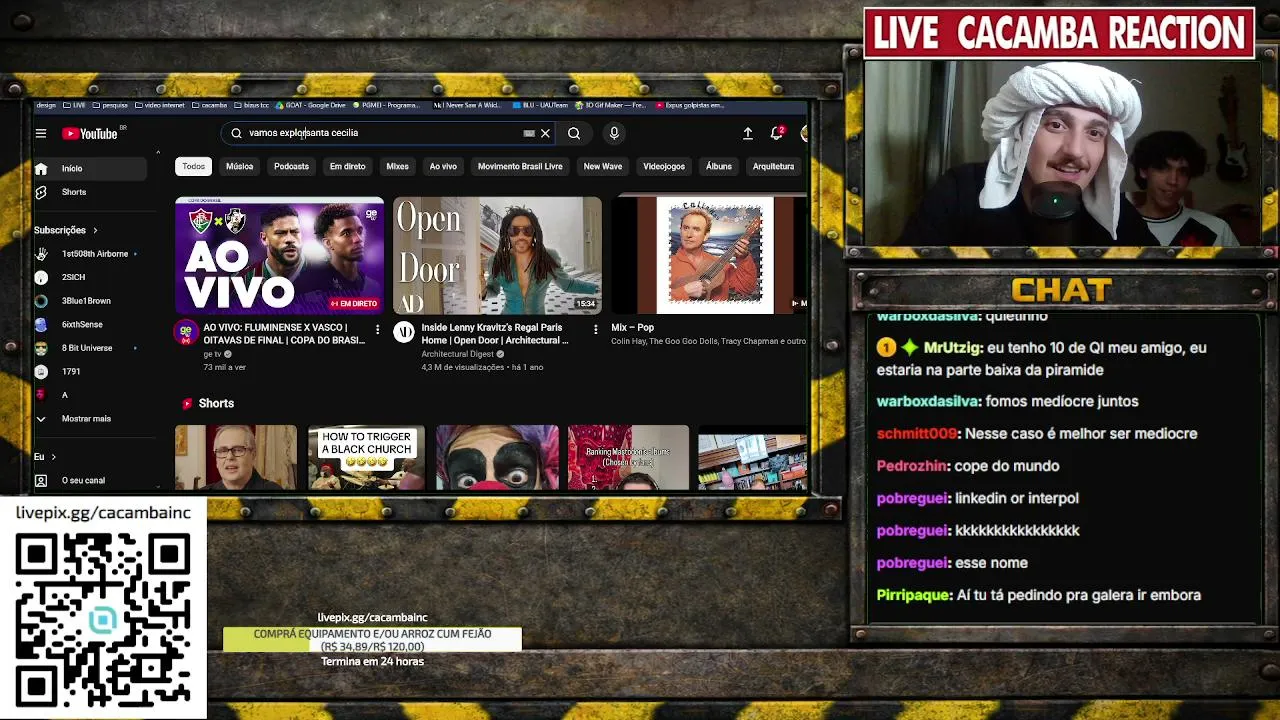Open the ge tv channel avatar
Screen dimensions: 1280x720
(x=186, y=333)
